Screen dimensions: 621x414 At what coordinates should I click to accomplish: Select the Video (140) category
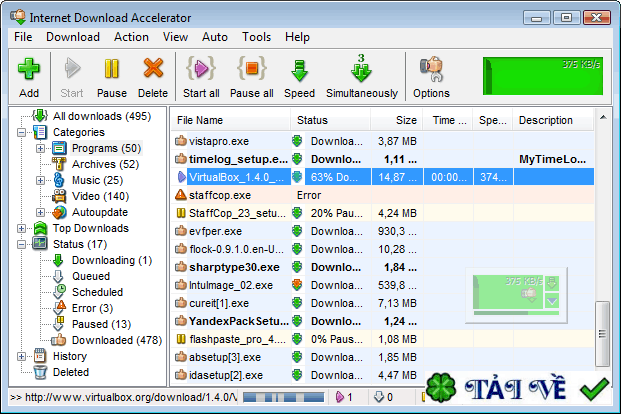point(100,196)
